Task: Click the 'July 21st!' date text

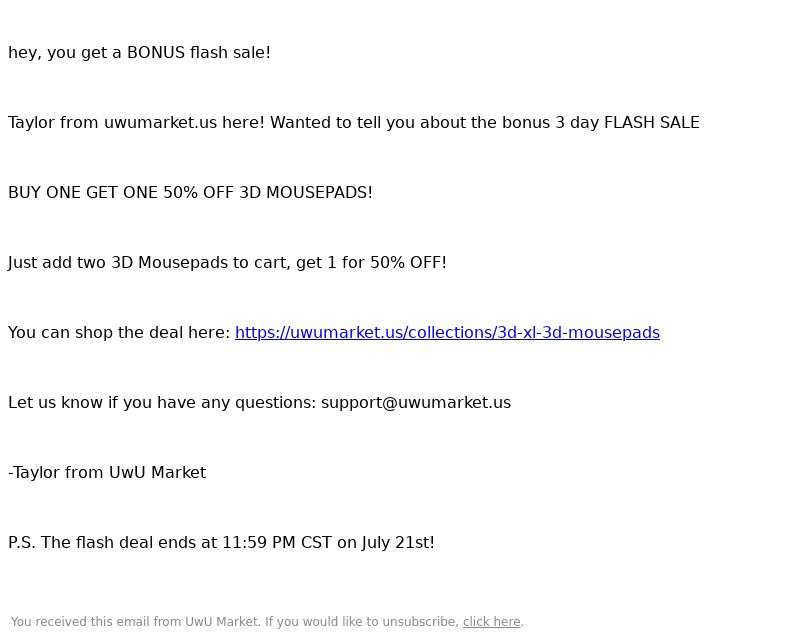Action: click(398, 542)
